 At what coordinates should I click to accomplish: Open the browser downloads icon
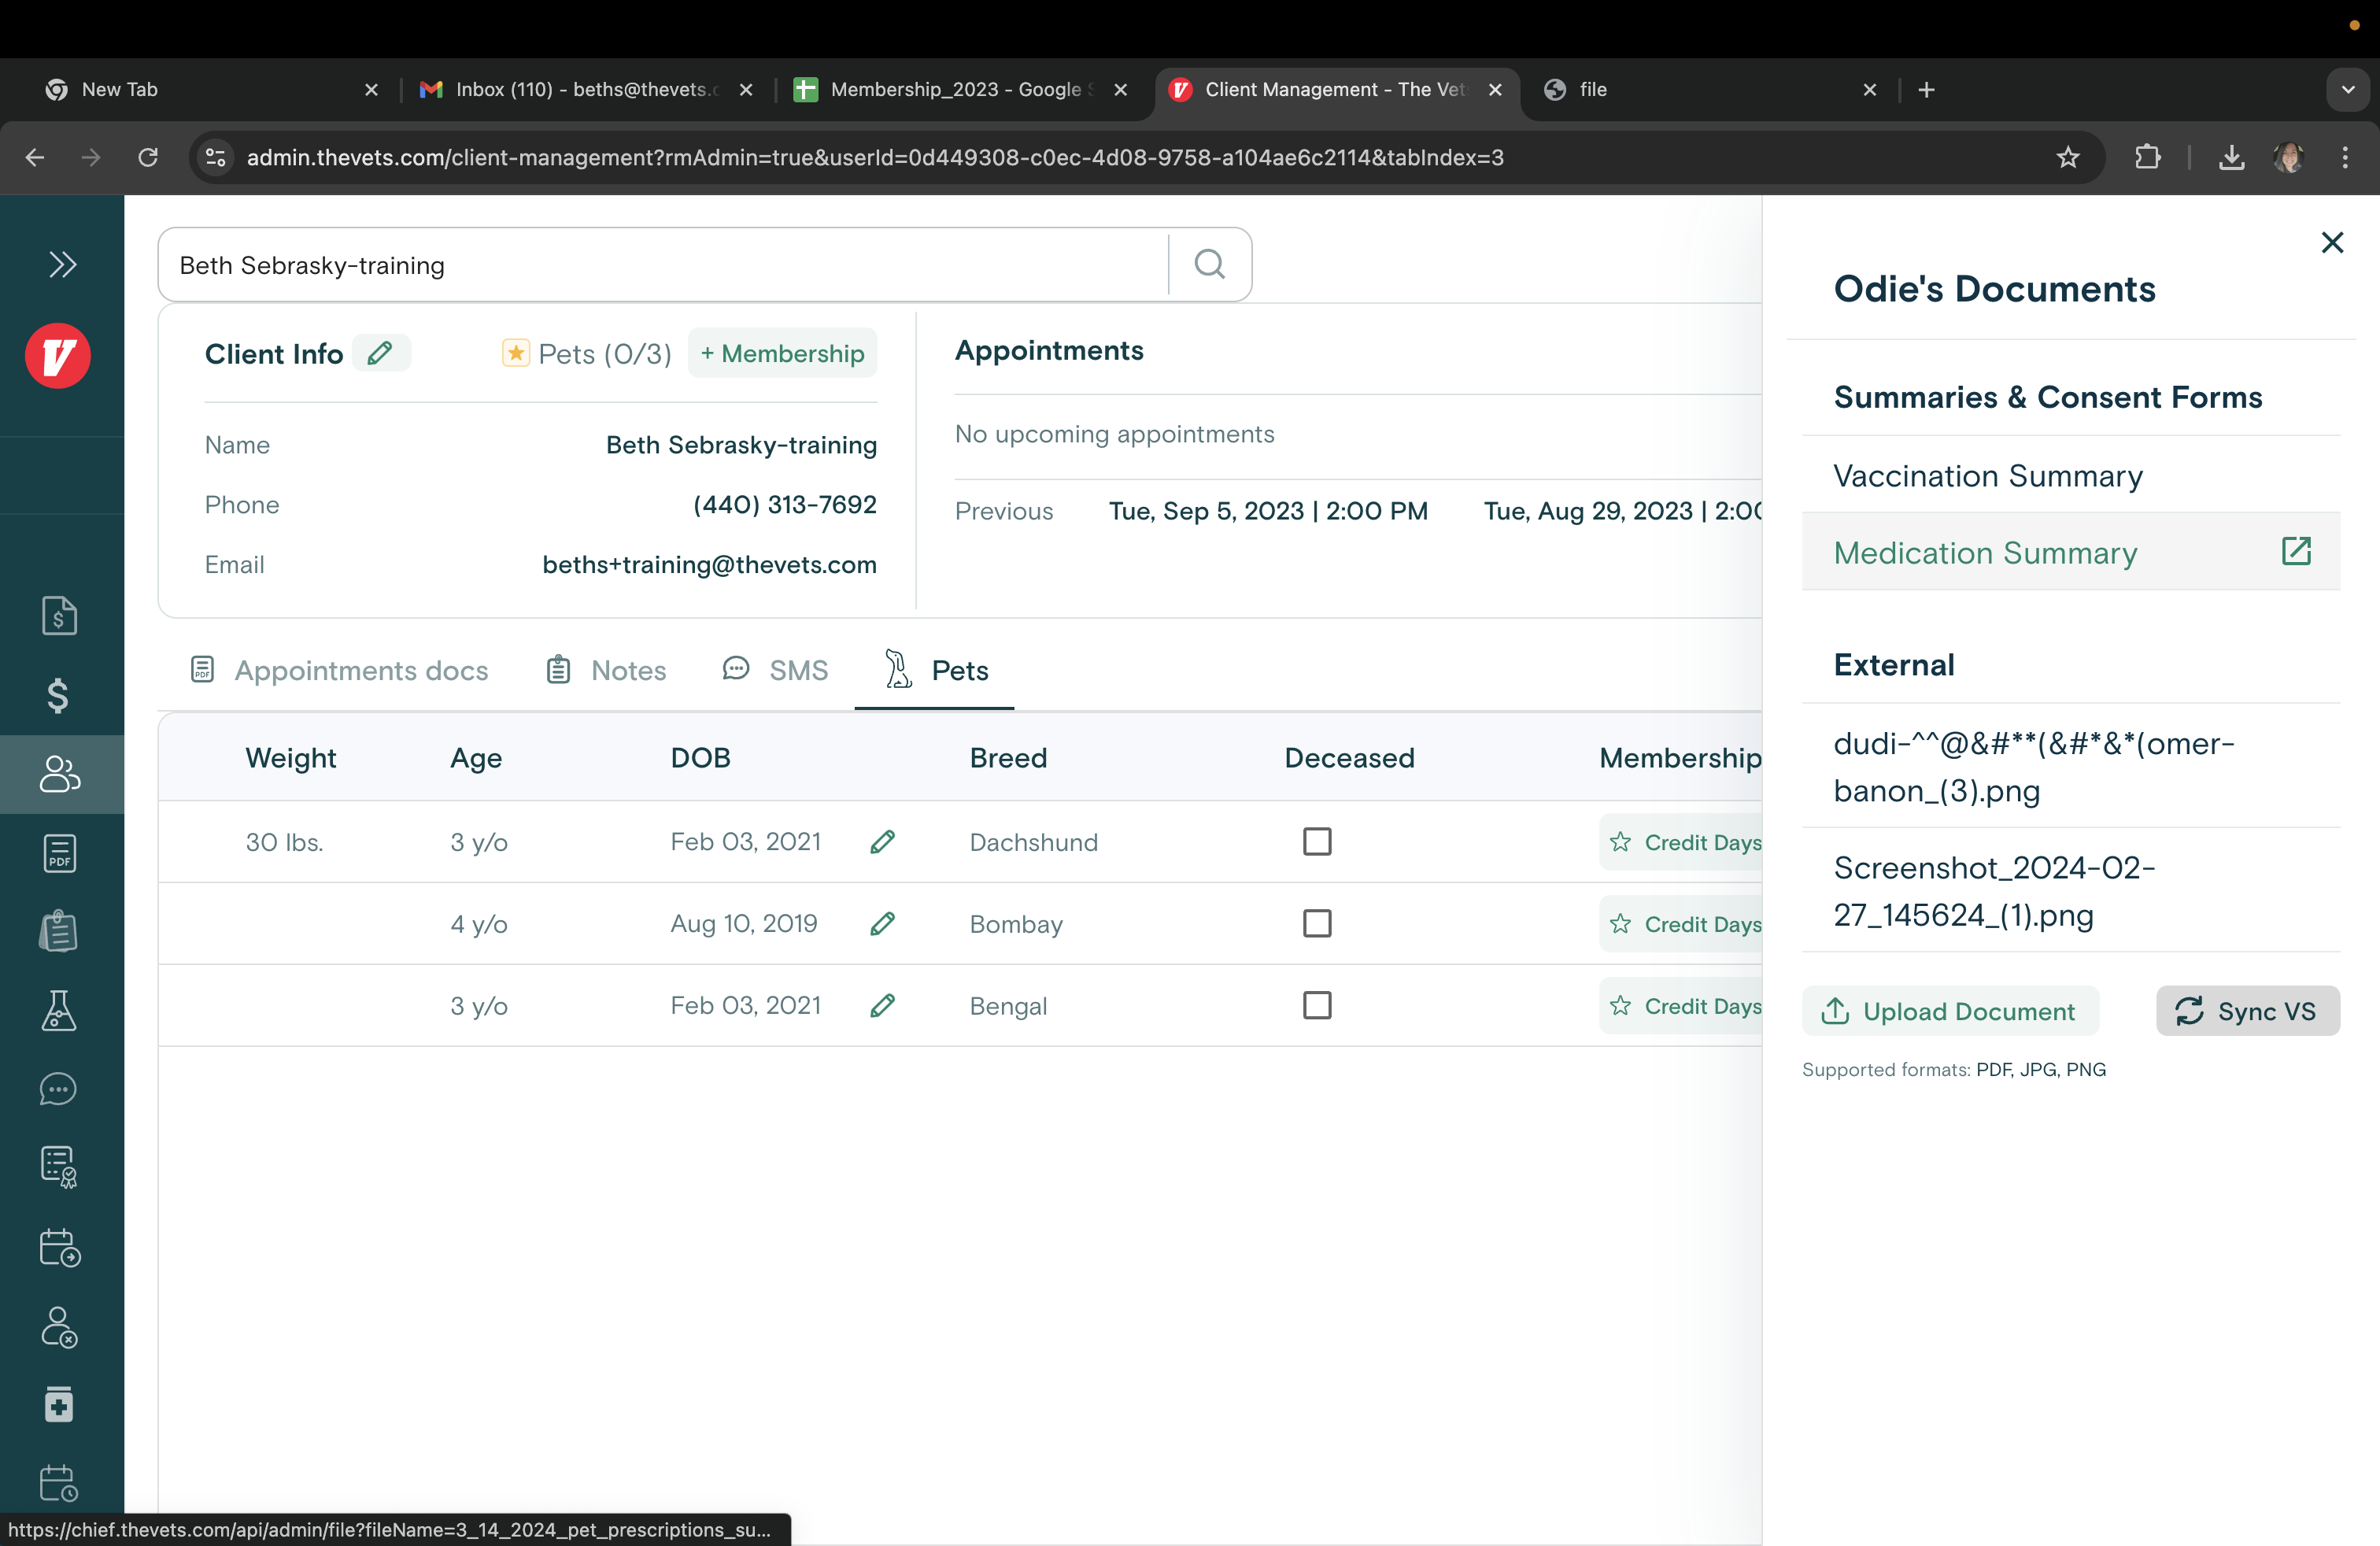[x=2231, y=157]
